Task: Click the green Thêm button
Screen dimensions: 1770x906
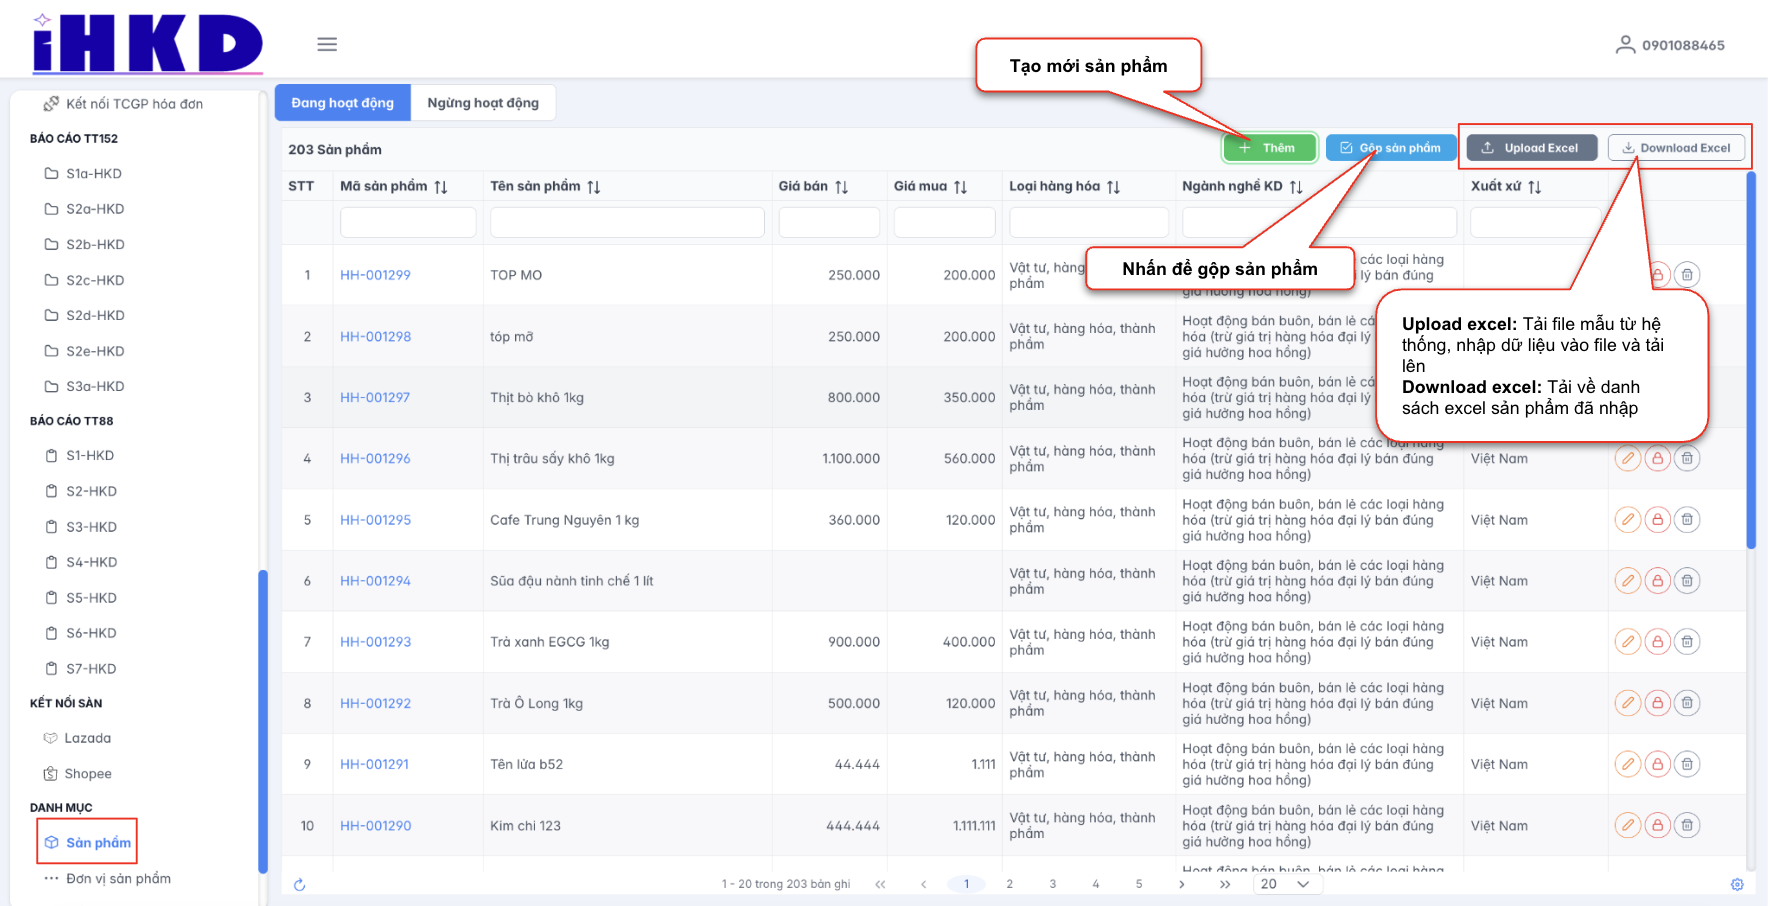Action: [1268, 148]
